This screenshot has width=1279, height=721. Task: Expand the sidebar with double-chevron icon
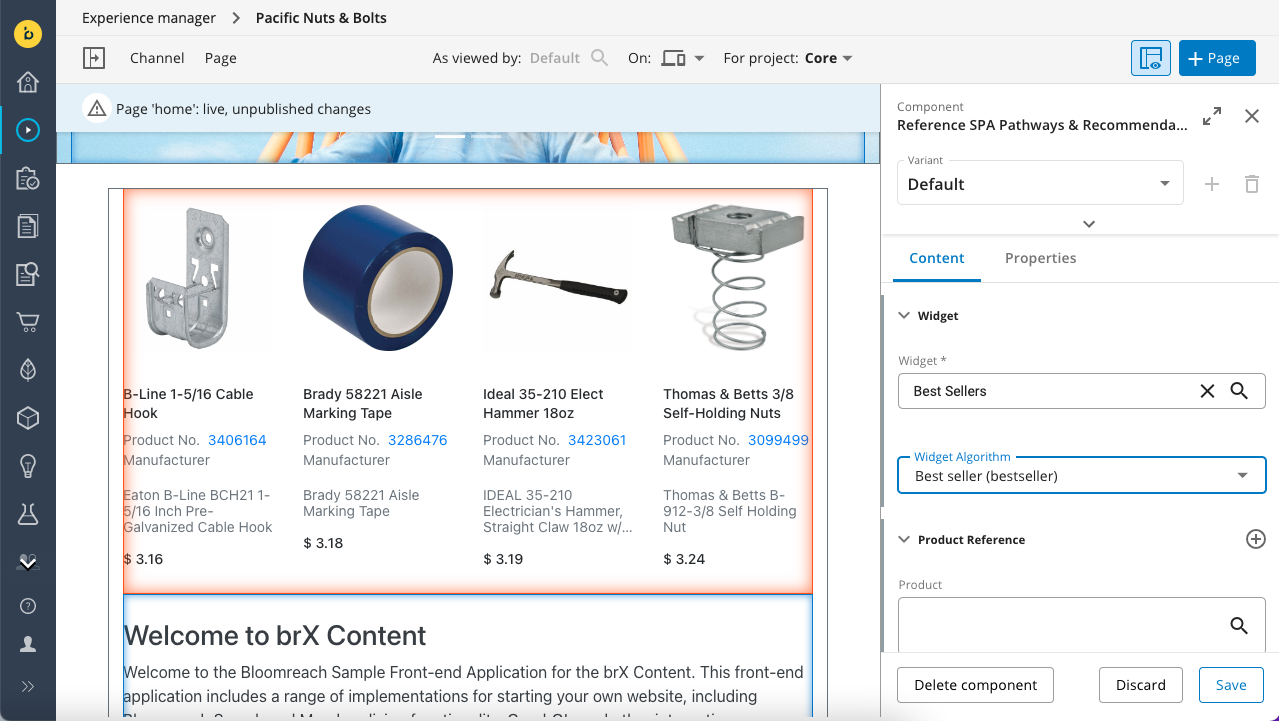tap(28, 687)
